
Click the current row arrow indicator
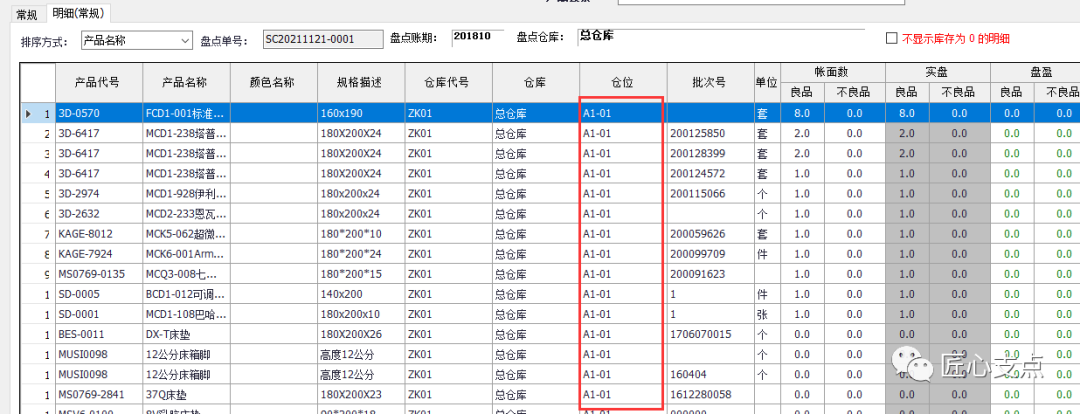(28, 114)
